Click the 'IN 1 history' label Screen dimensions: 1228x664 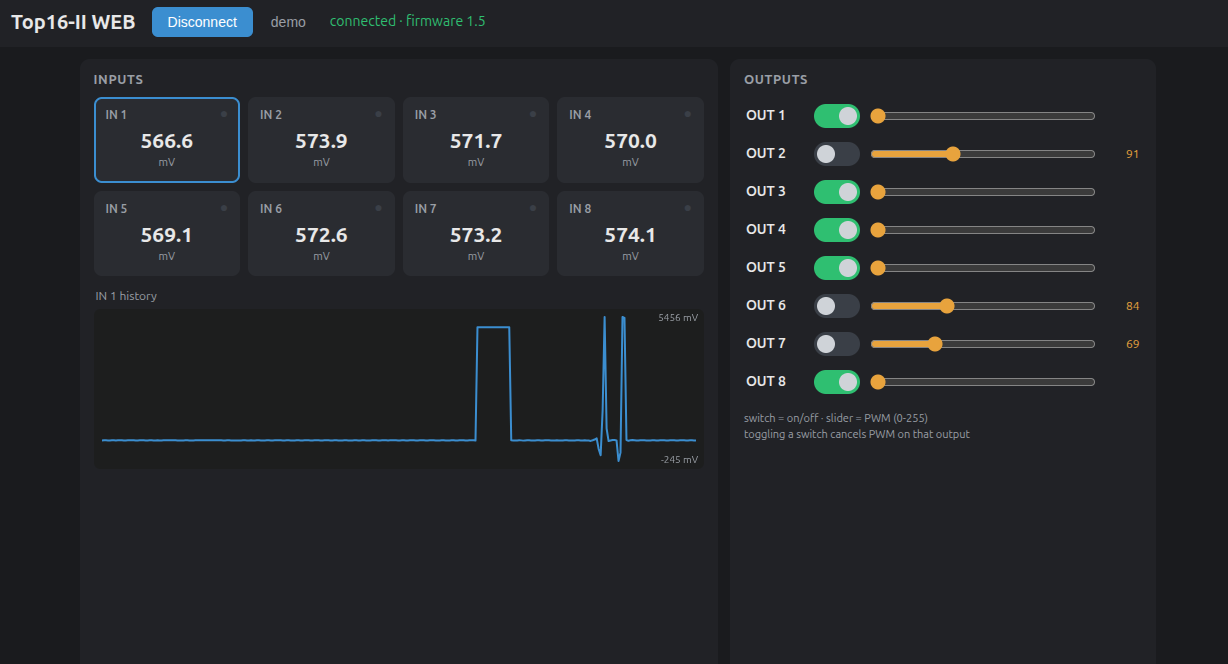126,296
